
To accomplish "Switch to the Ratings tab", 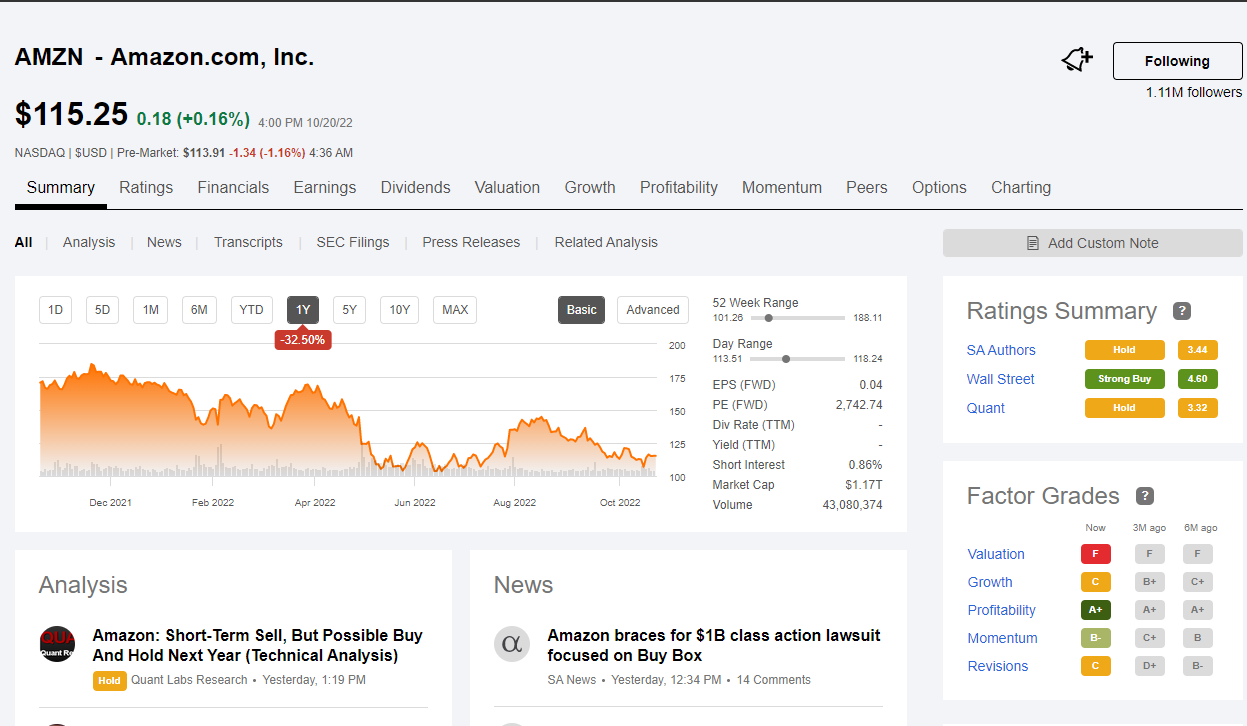I will [146, 187].
